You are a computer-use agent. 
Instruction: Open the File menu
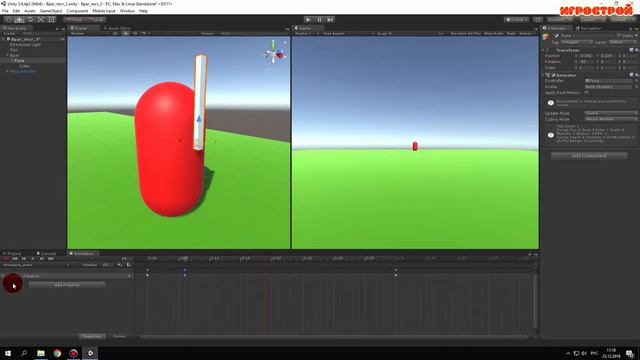(5, 11)
